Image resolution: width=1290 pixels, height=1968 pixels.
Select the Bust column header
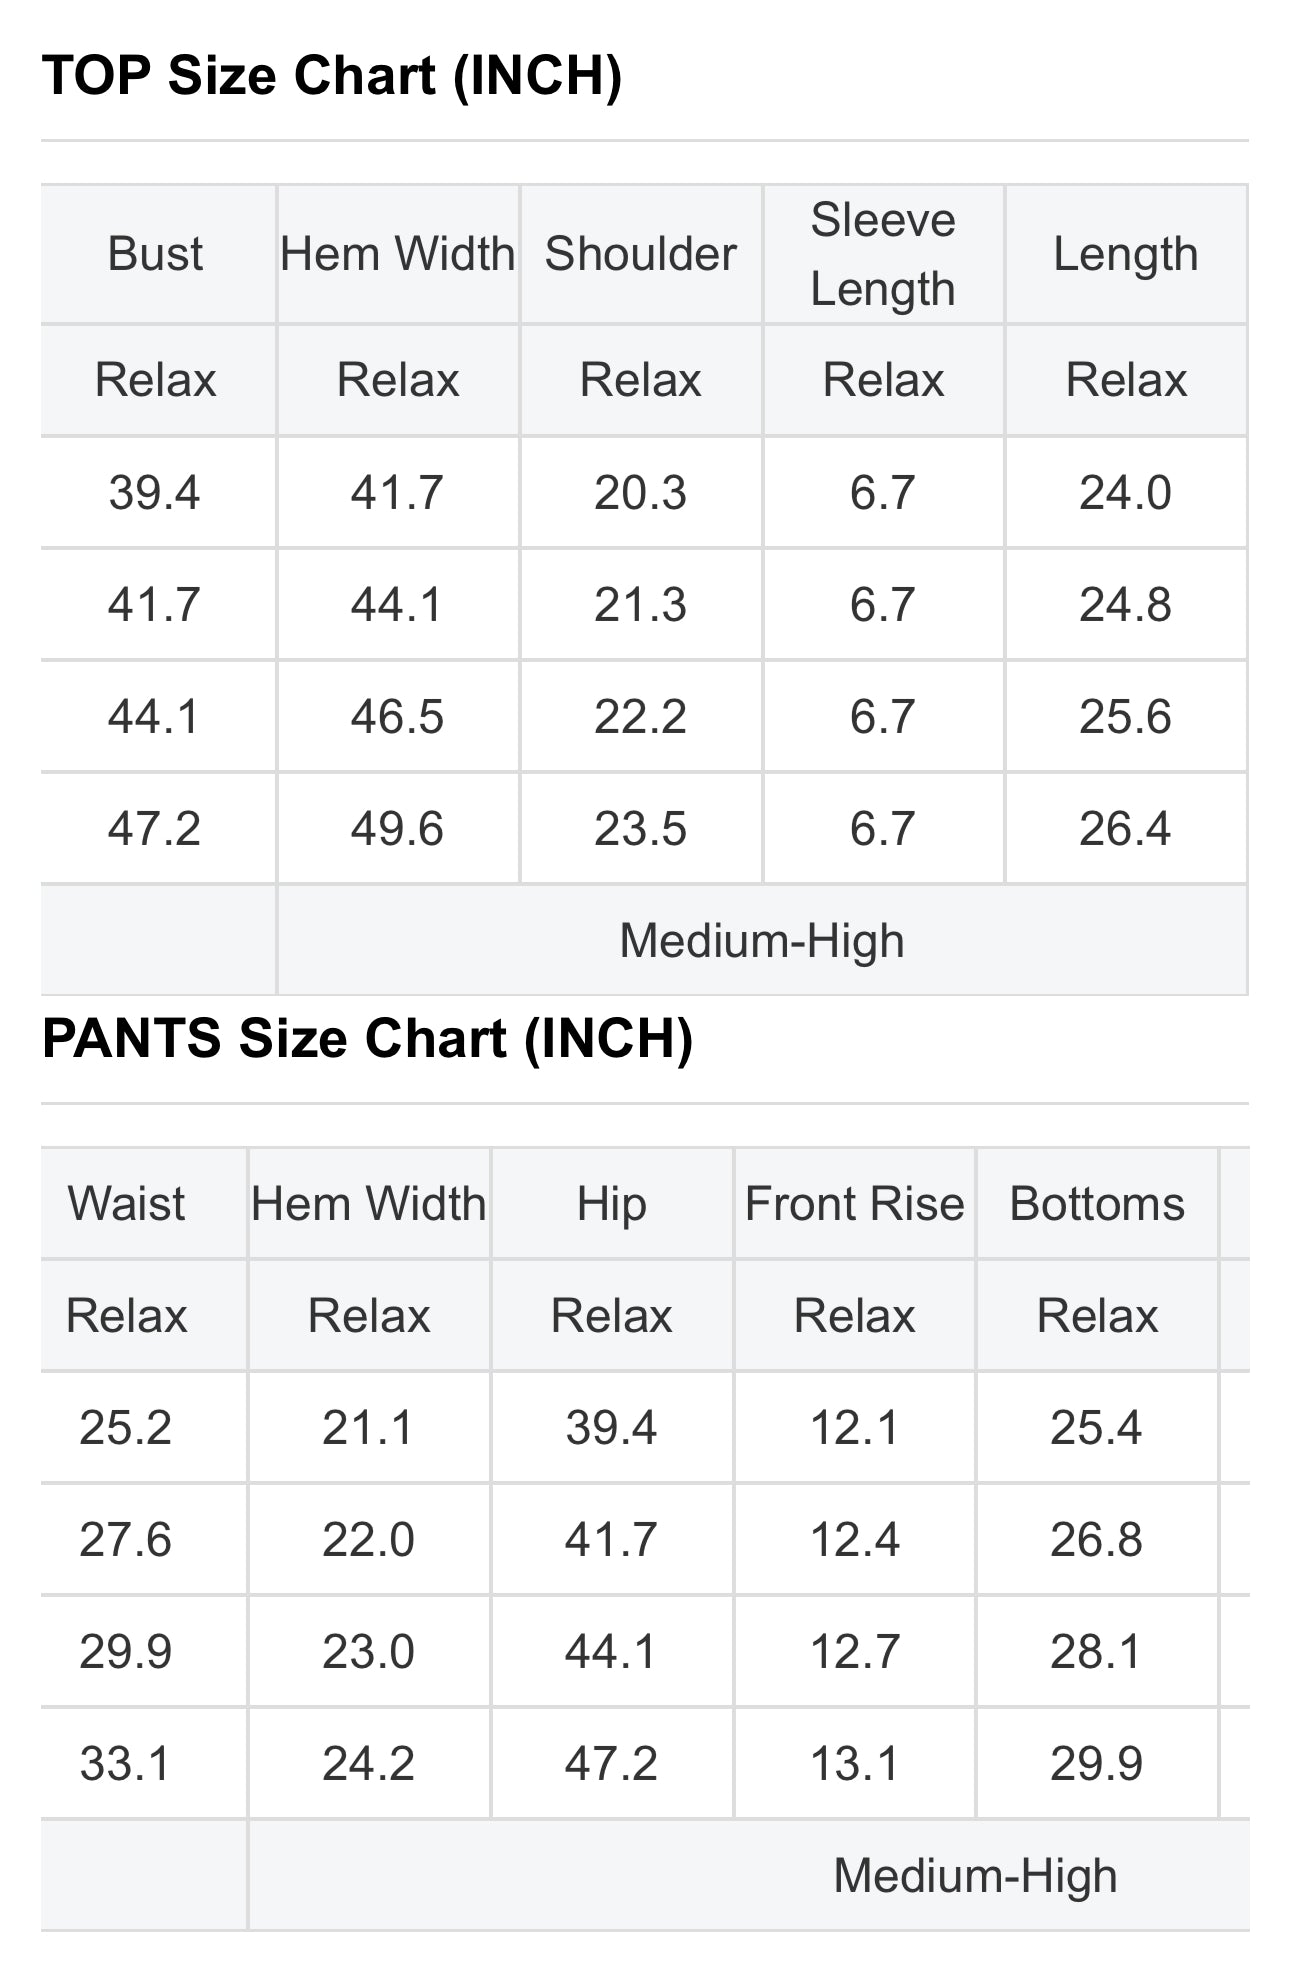(155, 254)
